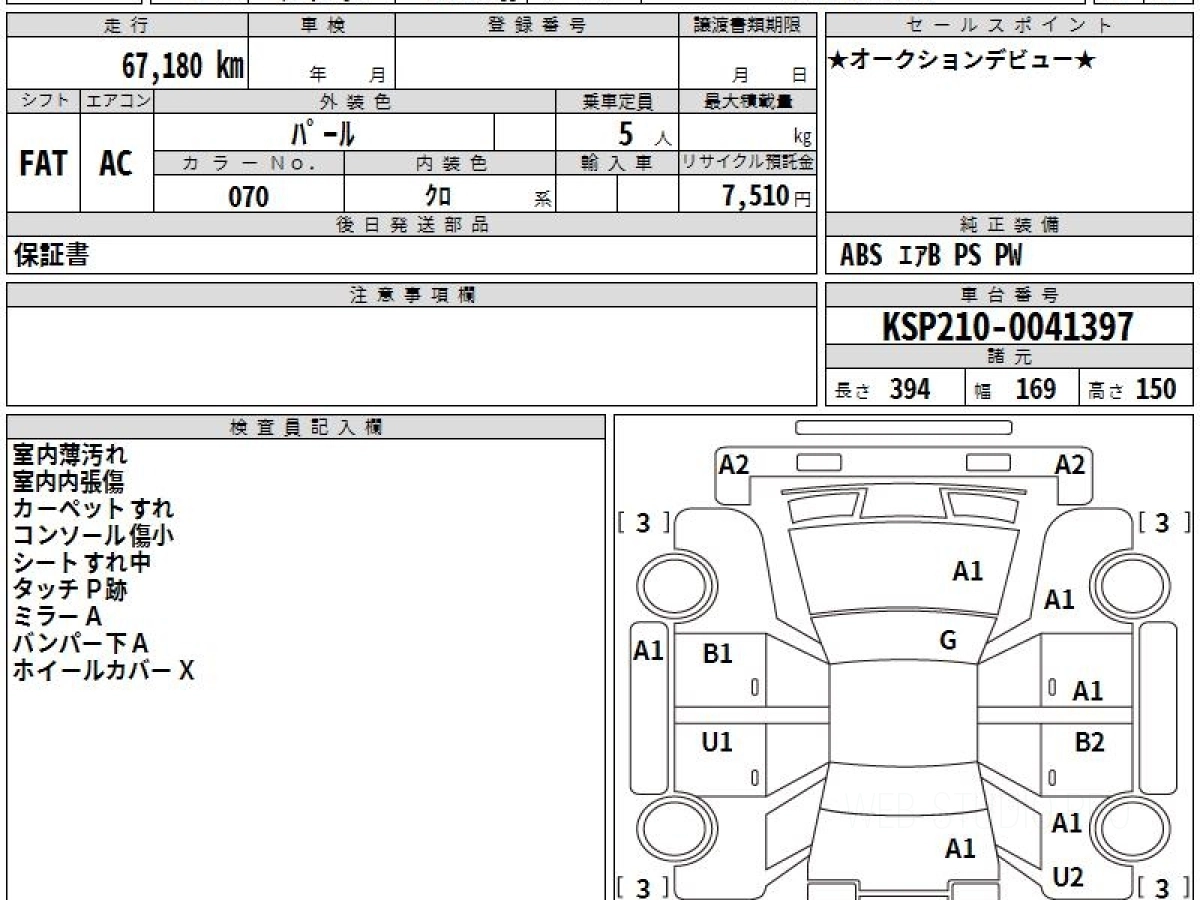The width and height of the screenshot is (1200, 900).
Task: Click the パール exterior color value
Action: [x=323, y=132]
